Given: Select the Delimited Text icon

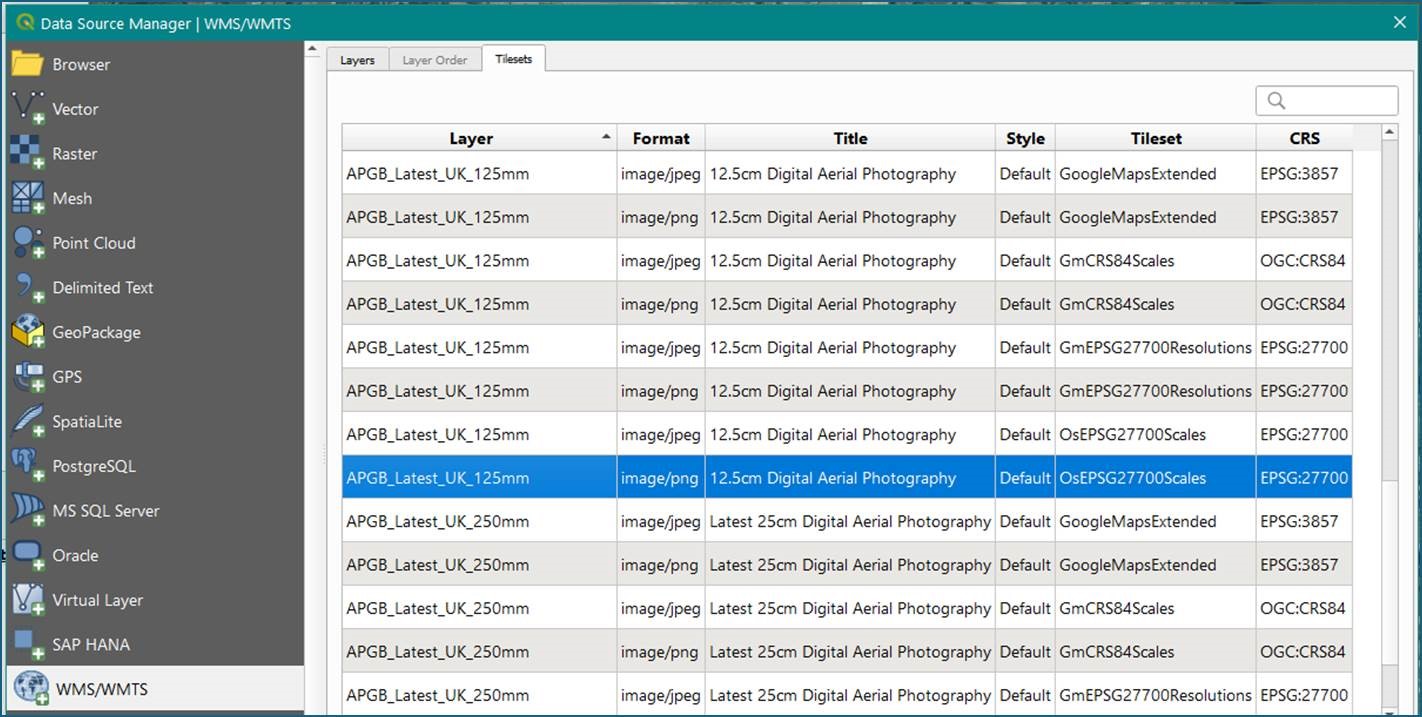Looking at the screenshot, I should pos(28,288).
